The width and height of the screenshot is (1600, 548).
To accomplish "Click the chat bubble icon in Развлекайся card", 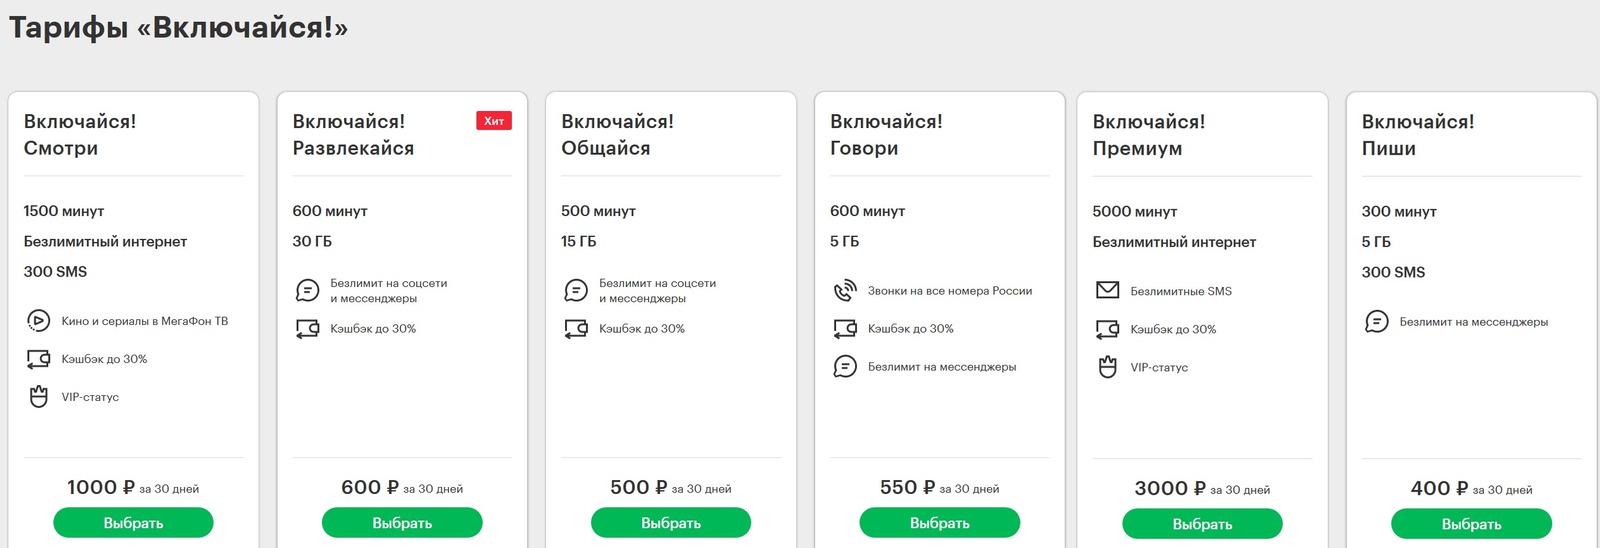I will tap(307, 291).
